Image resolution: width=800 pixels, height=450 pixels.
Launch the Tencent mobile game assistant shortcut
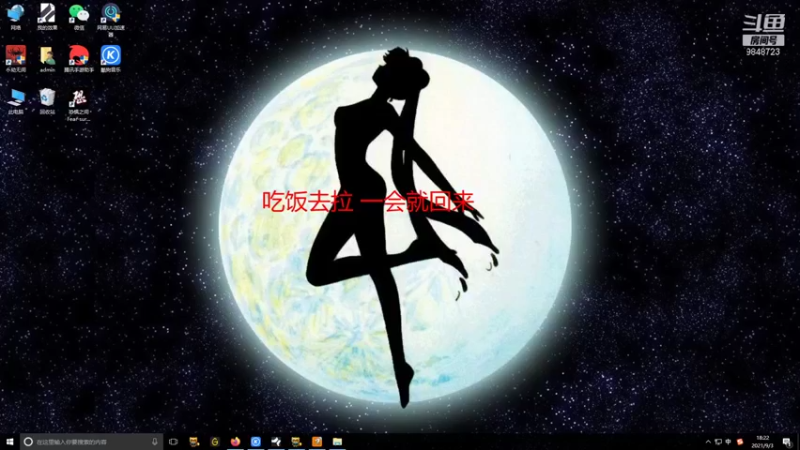[x=79, y=58]
